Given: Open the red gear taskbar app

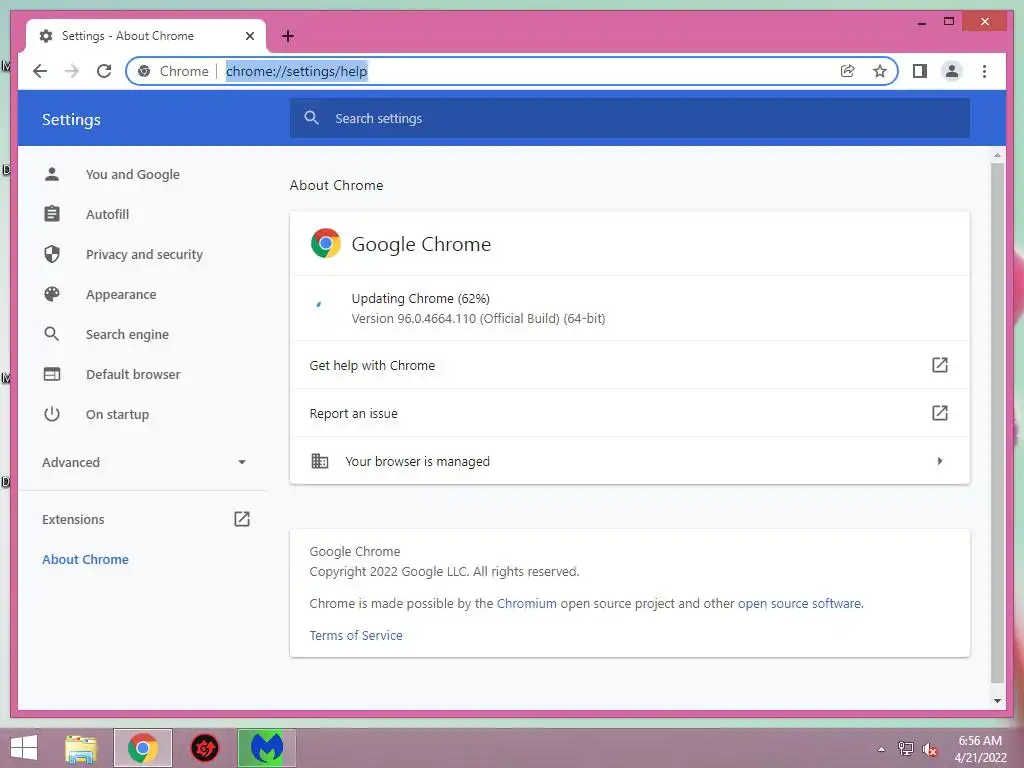Looking at the screenshot, I should [204, 748].
